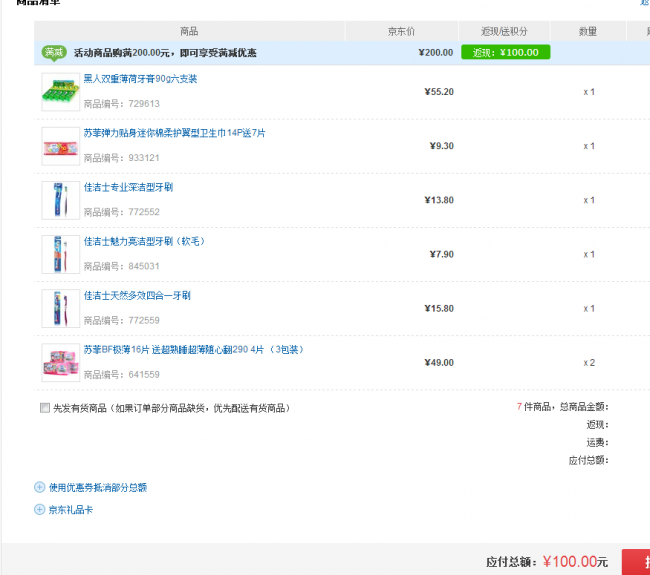
Task: Open 佳洁士魅力亮洁型牙刷（软毛） product link
Action: pos(143,241)
